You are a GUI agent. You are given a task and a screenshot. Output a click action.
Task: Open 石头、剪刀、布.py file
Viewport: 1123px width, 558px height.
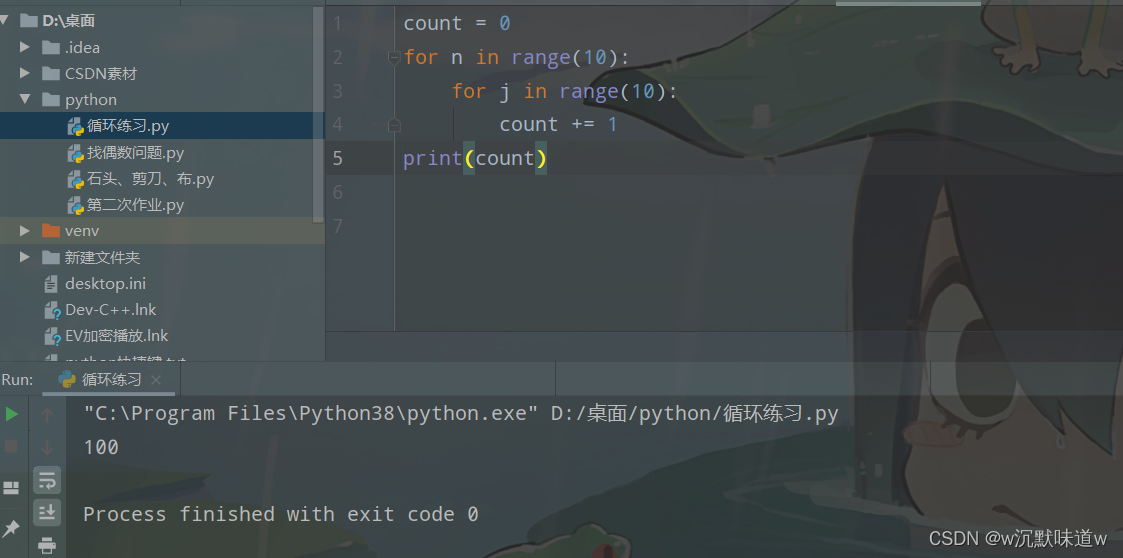pos(151,179)
